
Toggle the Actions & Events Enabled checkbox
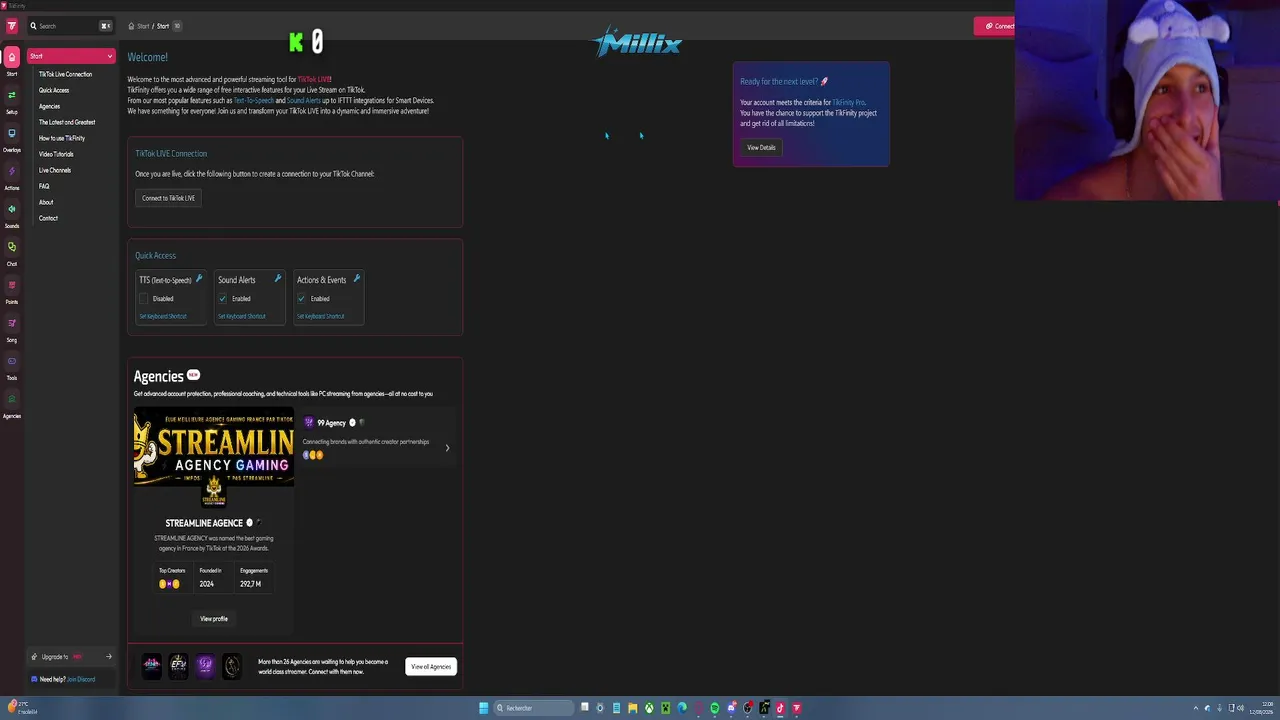pyautogui.click(x=302, y=299)
